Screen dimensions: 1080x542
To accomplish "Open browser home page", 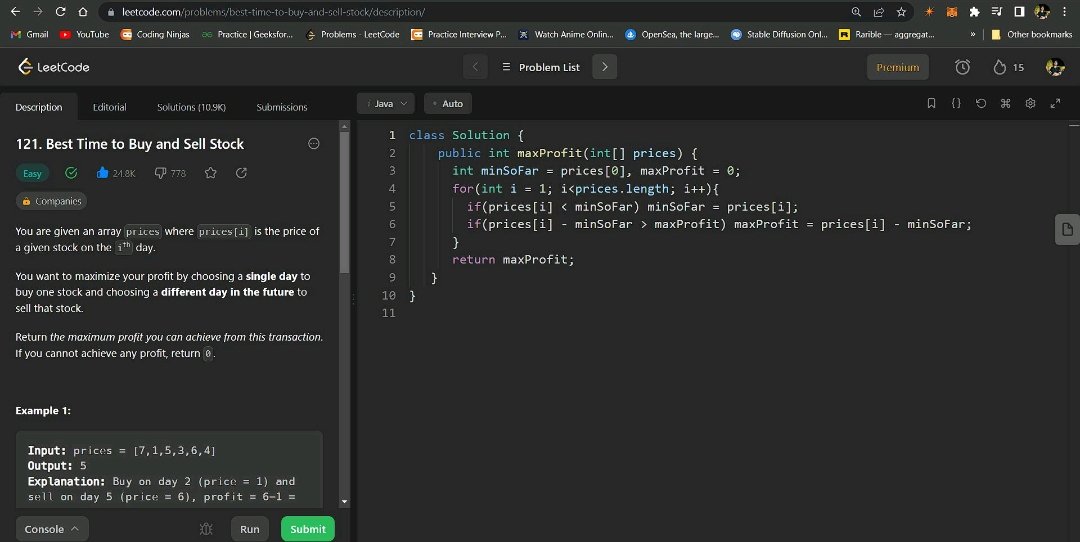I will pos(83,12).
